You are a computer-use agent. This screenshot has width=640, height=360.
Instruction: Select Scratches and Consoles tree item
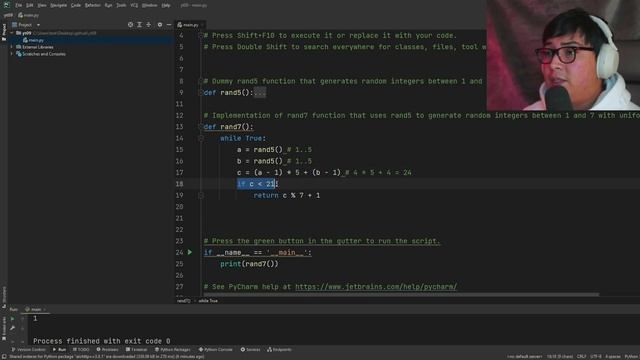click(x=41, y=54)
